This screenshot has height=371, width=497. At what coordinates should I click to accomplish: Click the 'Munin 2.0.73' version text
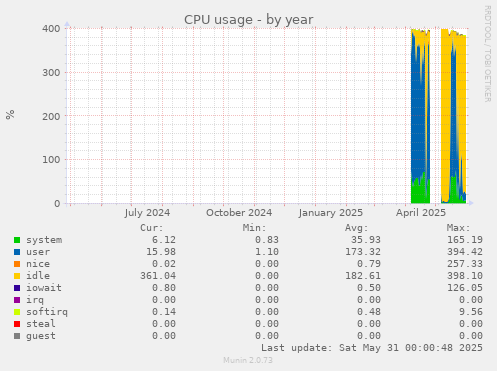point(248,360)
